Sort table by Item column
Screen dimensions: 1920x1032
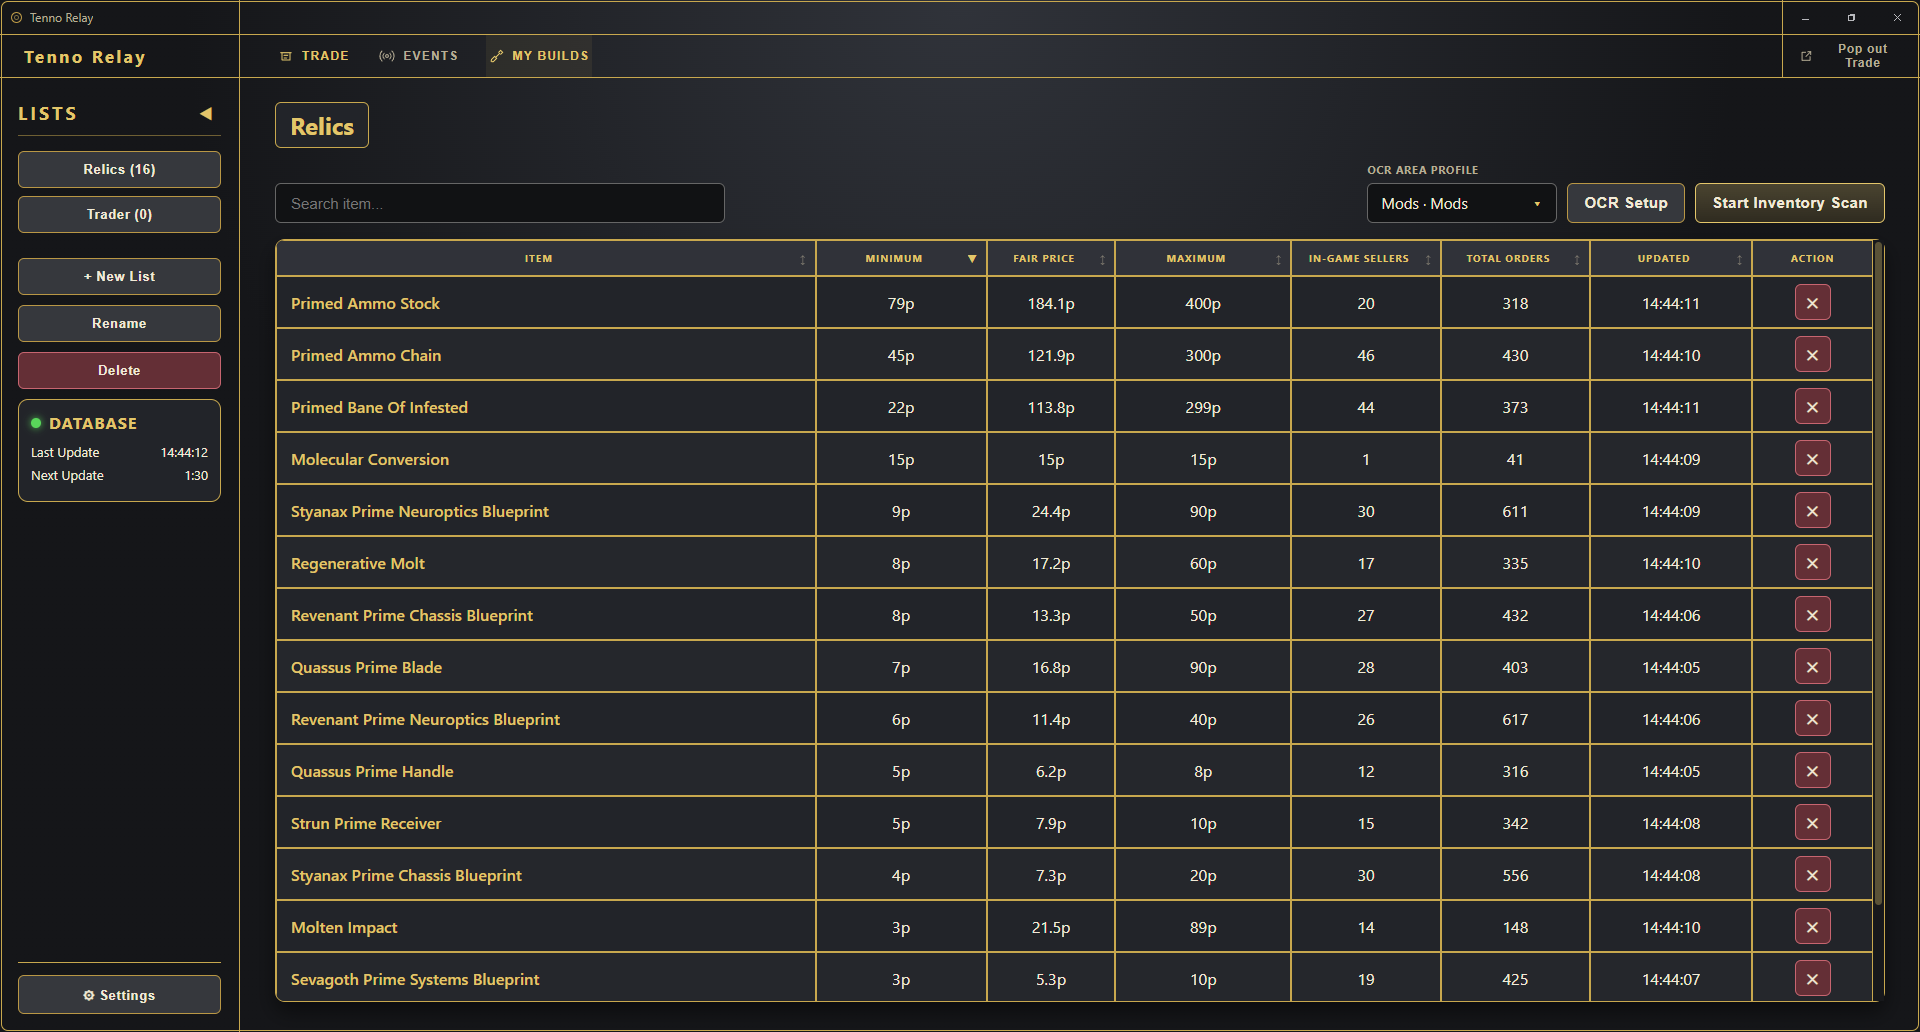click(x=546, y=259)
